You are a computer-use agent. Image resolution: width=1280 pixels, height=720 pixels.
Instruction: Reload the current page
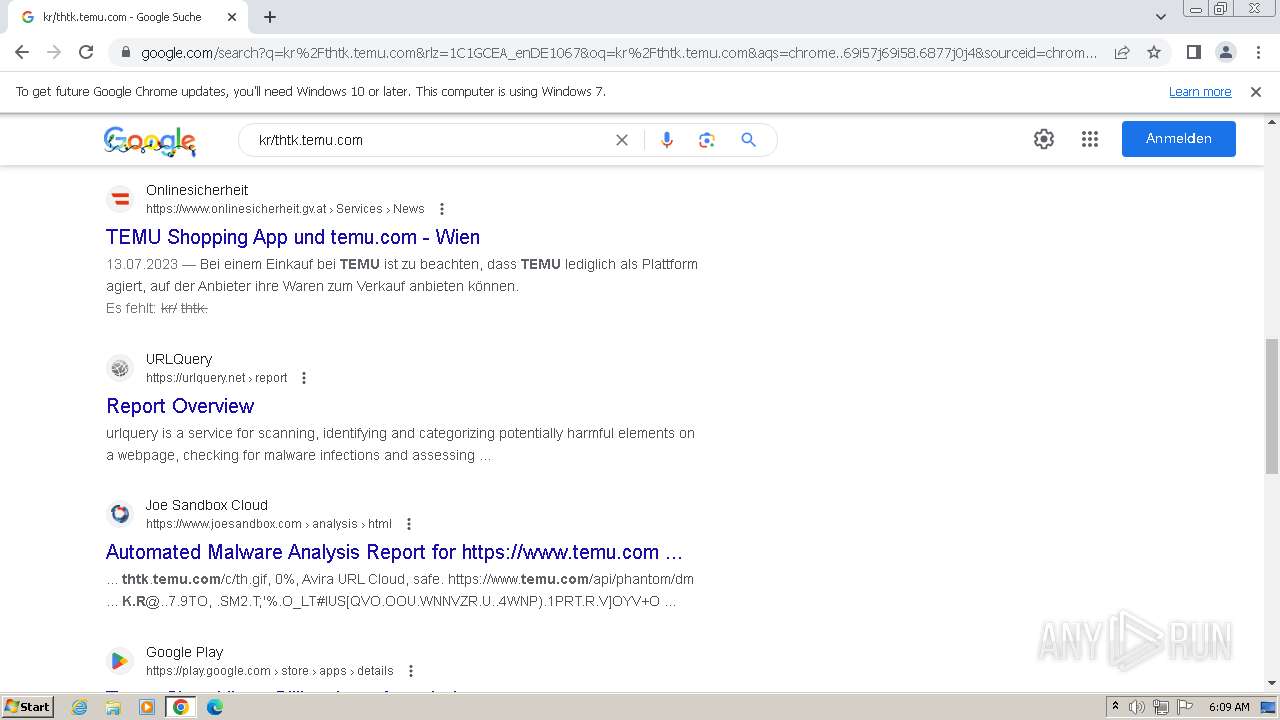[86, 52]
